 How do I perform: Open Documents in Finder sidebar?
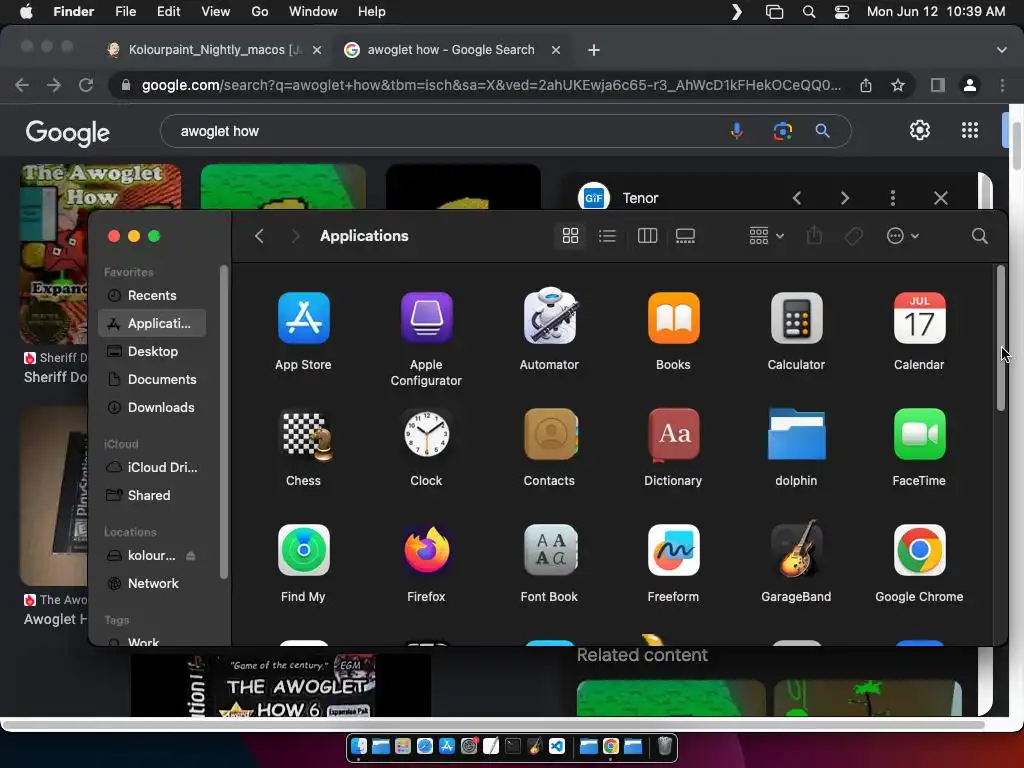pos(152,379)
